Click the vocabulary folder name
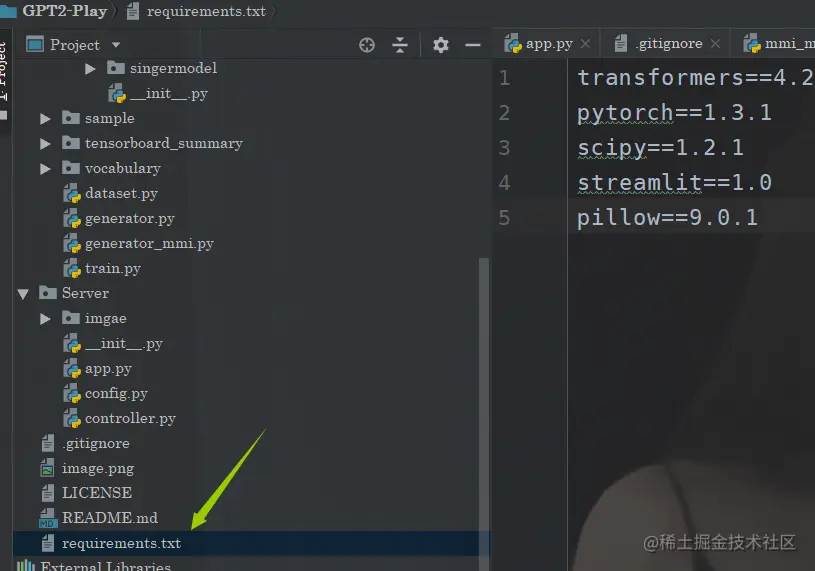 point(123,169)
